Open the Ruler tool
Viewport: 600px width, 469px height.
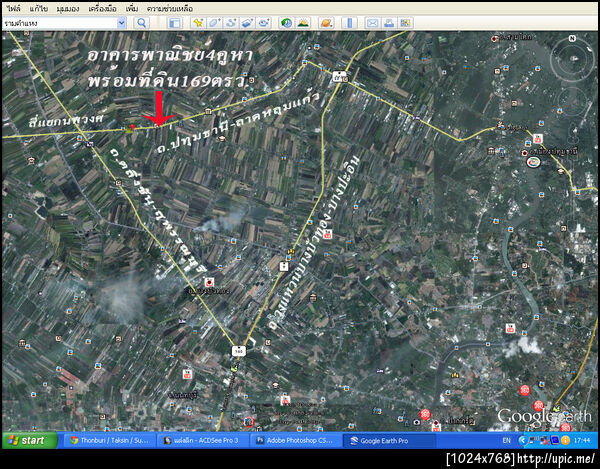point(349,23)
